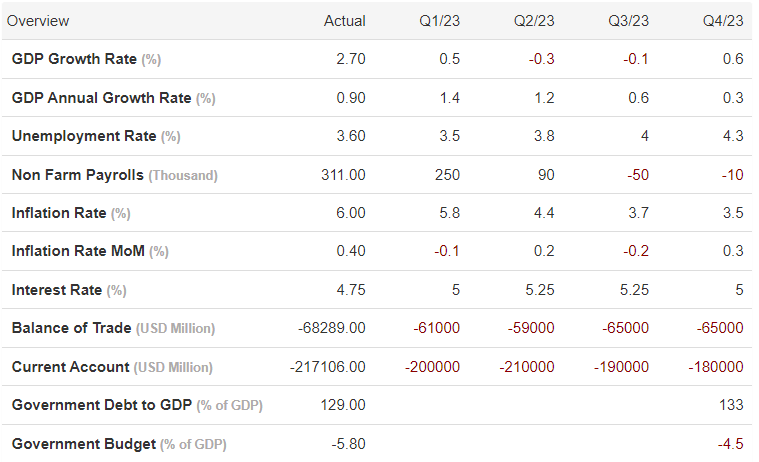Select Inflation Rate MoM actual value 0.40

click(x=351, y=251)
